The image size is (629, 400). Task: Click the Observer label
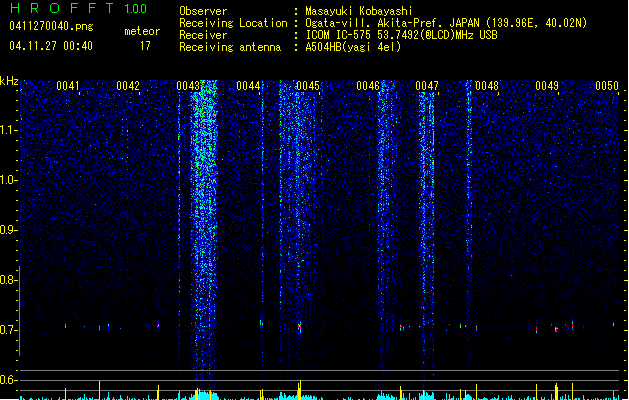[x=203, y=11]
